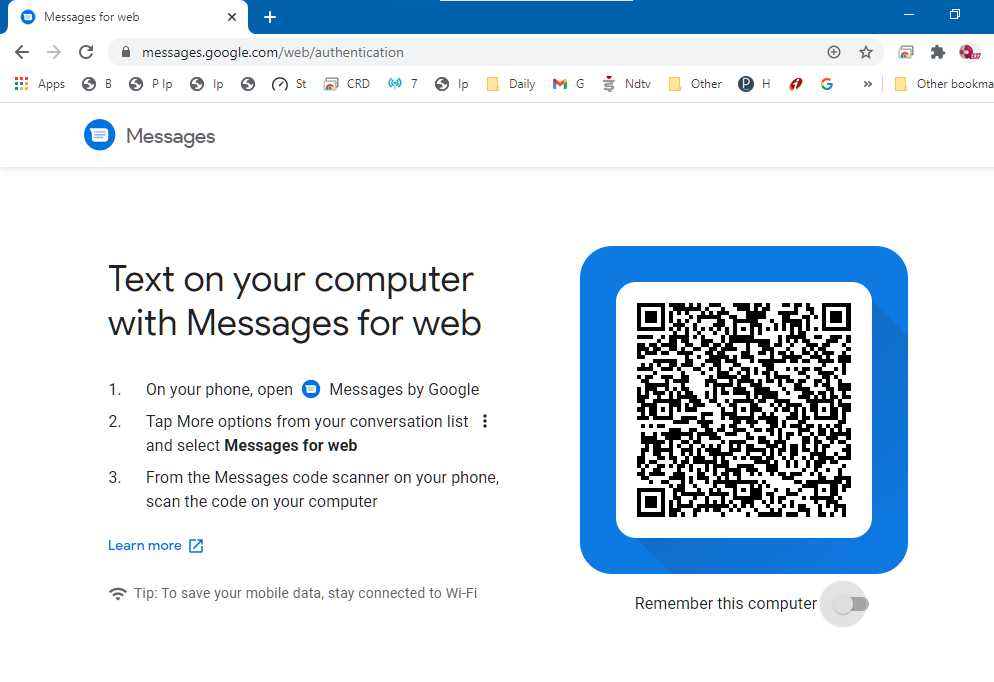Click the step 3 scan instruction text
The width and height of the screenshot is (994, 682).
(323, 489)
